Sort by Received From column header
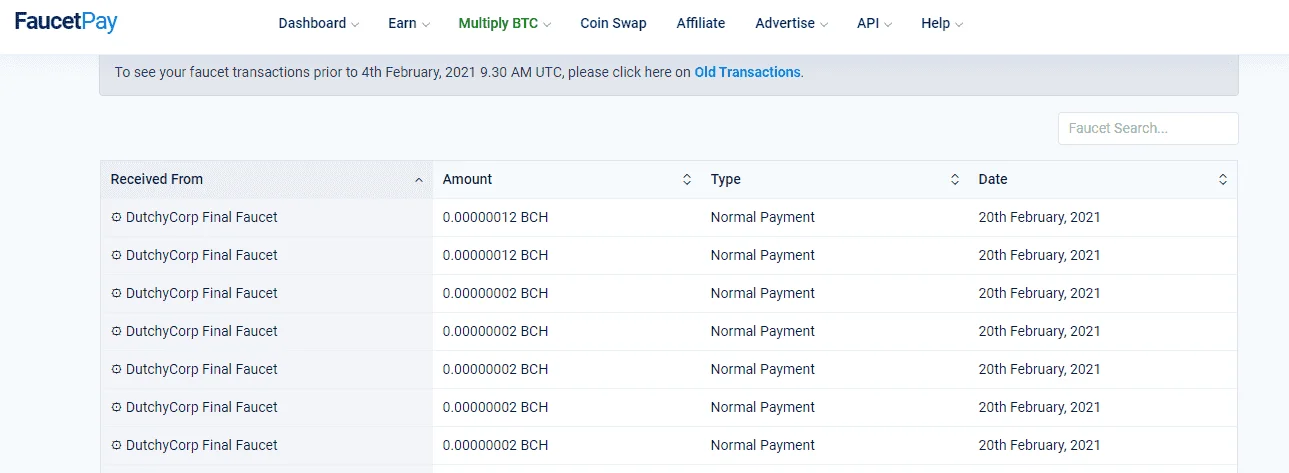 266,180
